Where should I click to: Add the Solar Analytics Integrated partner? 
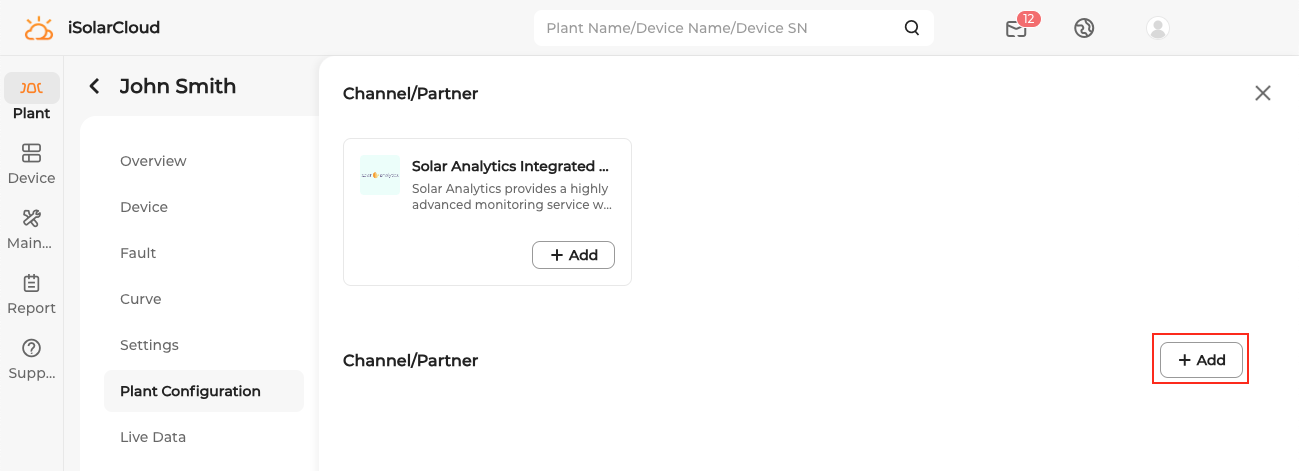pos(573,255)
